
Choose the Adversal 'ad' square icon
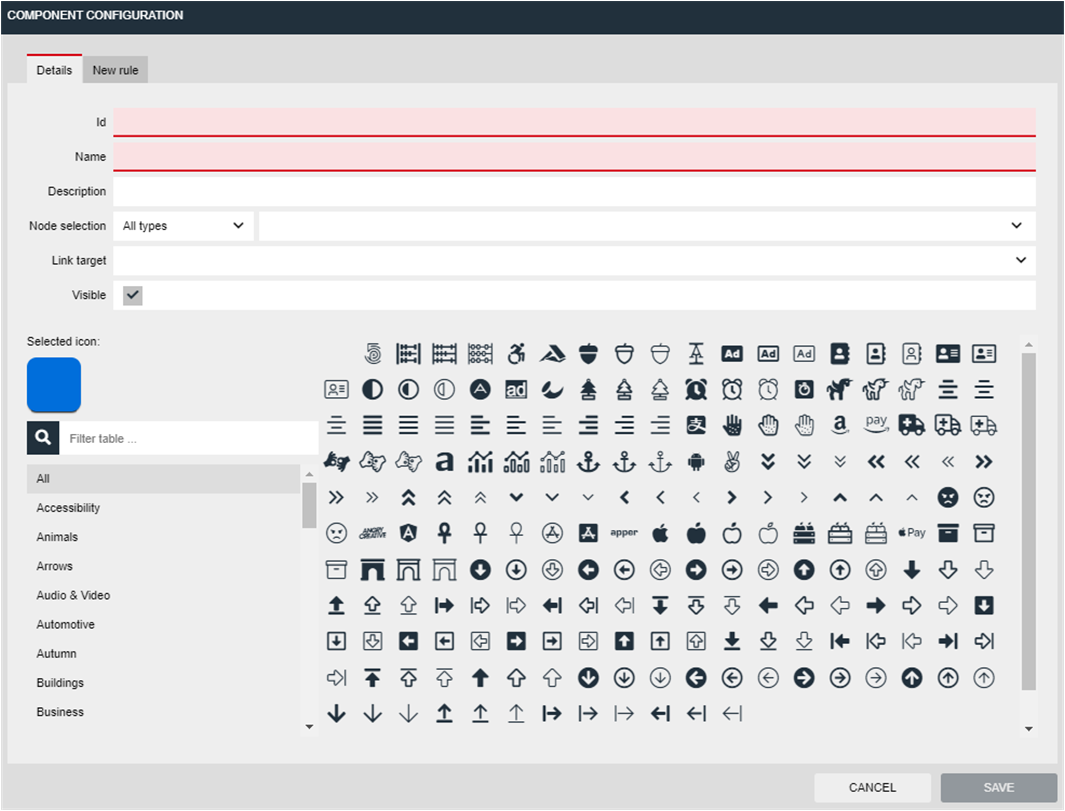[x=516, y=390]
